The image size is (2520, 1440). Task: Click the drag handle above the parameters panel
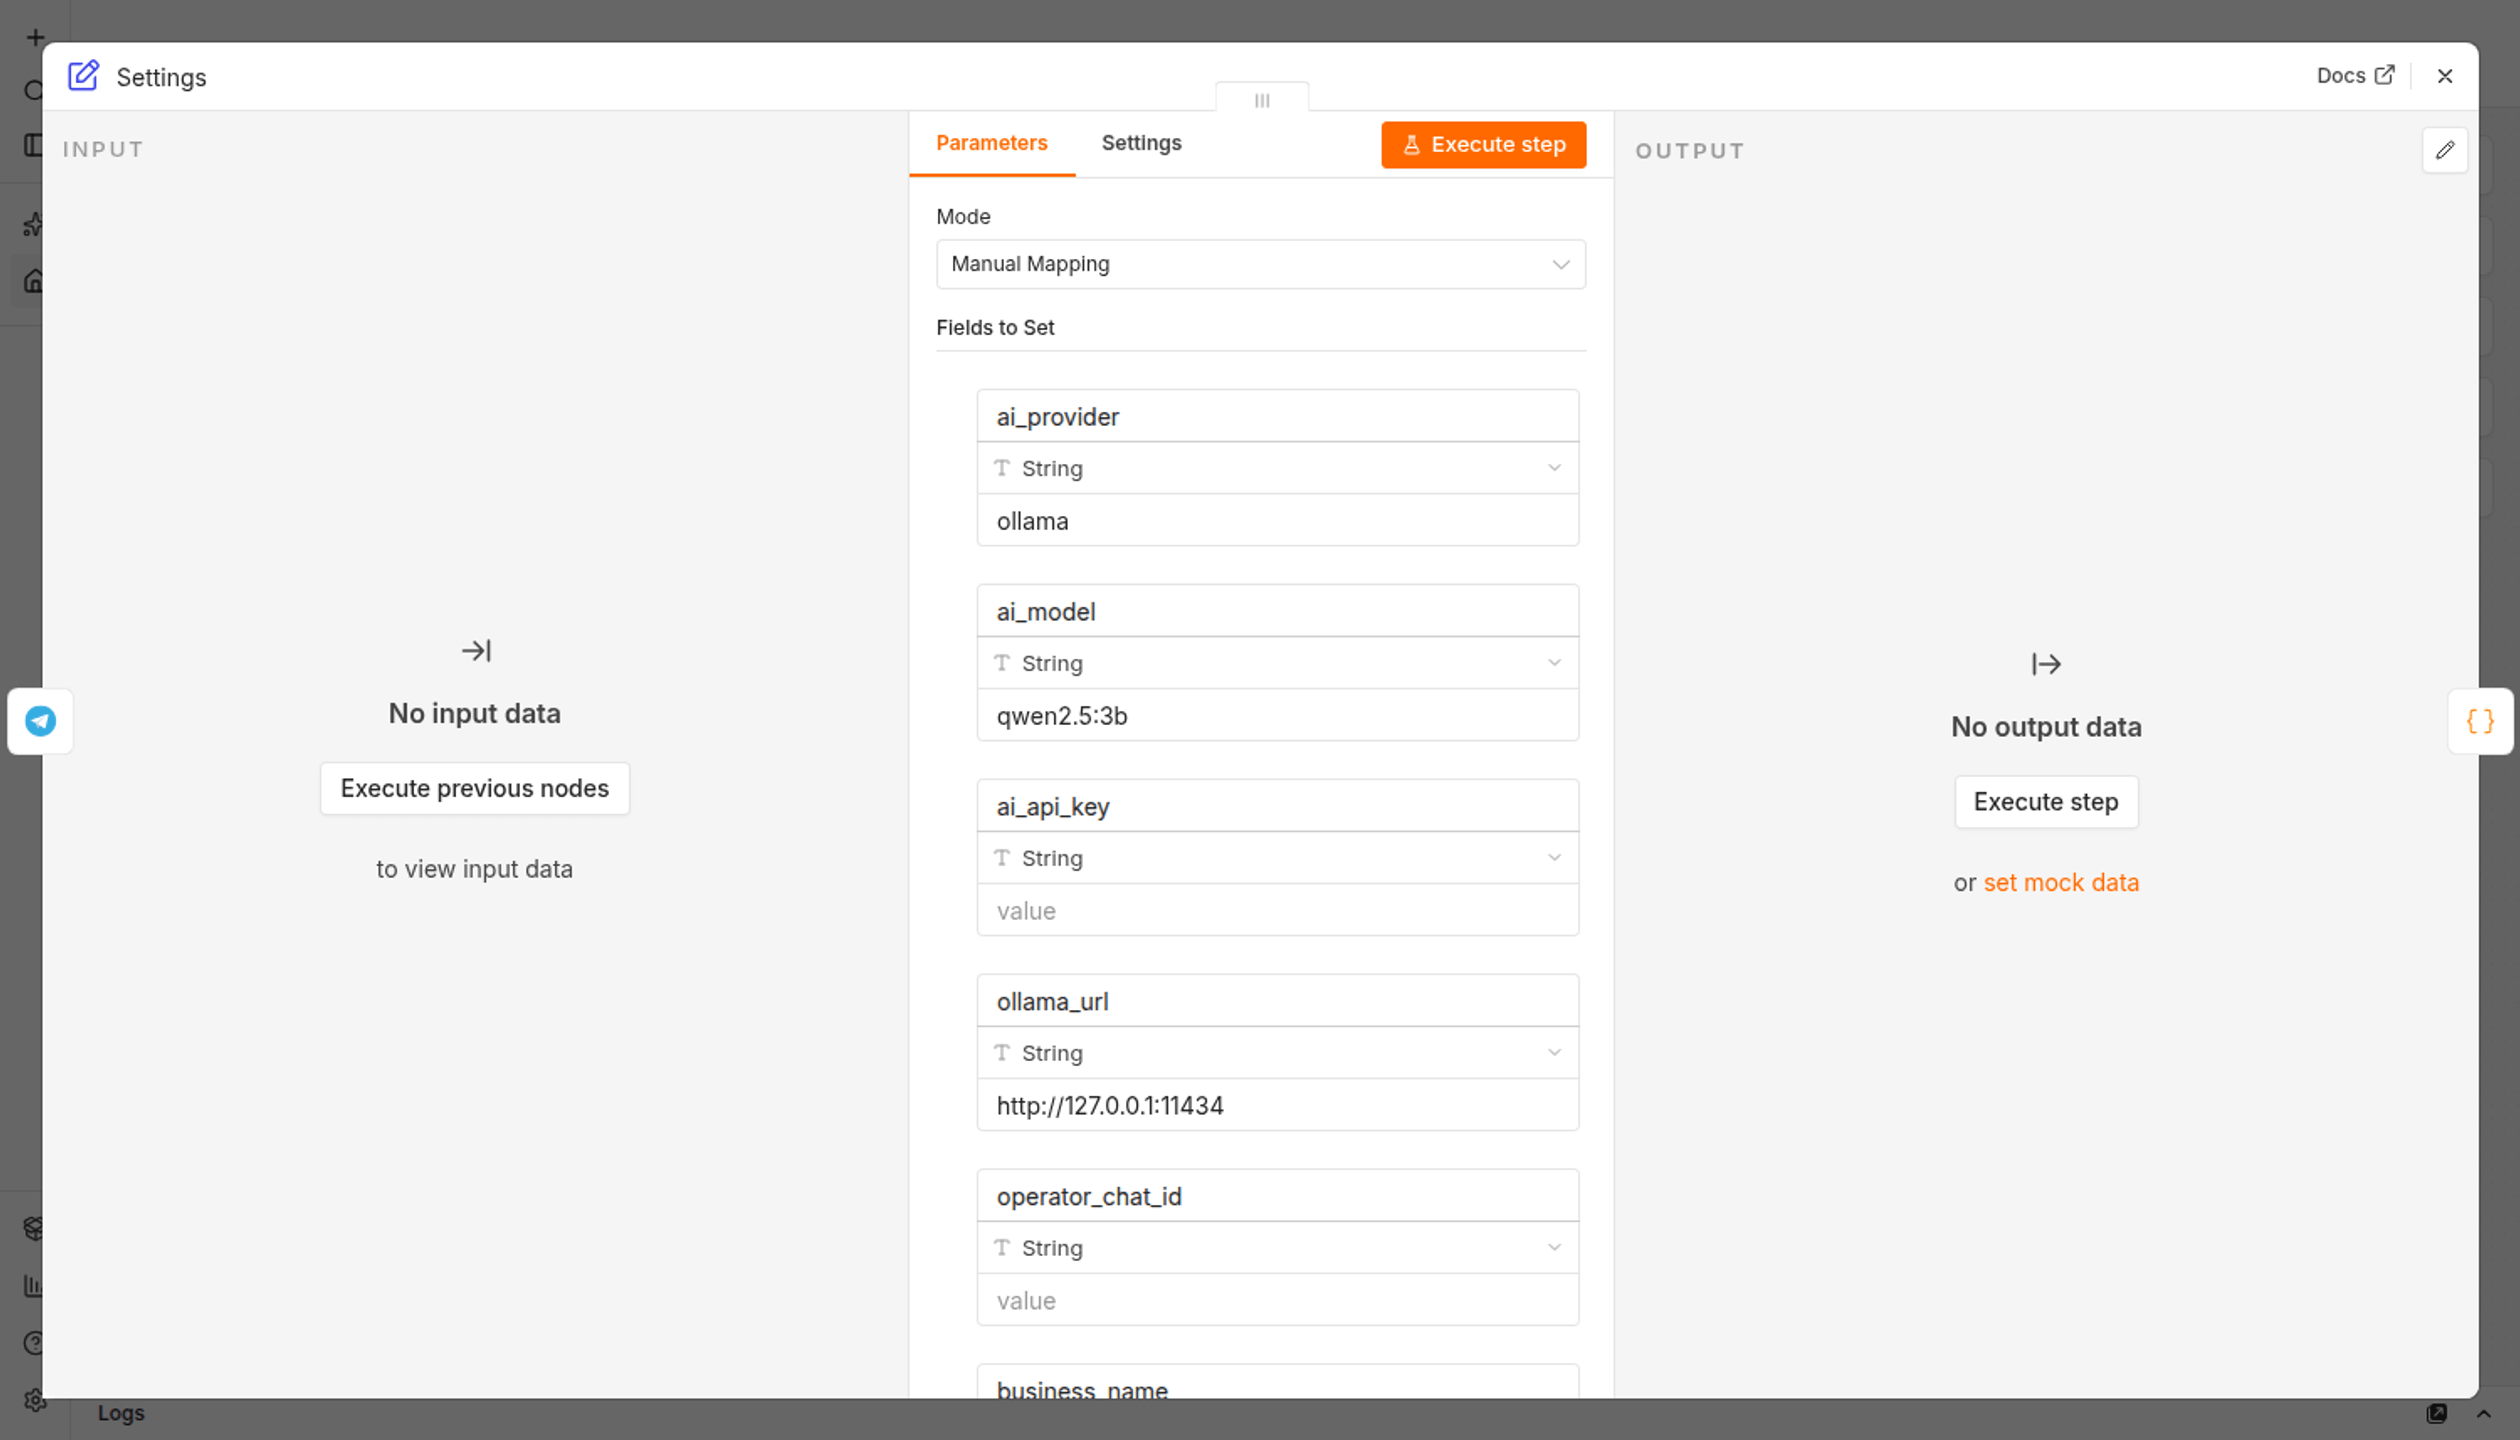point(1262,99)
